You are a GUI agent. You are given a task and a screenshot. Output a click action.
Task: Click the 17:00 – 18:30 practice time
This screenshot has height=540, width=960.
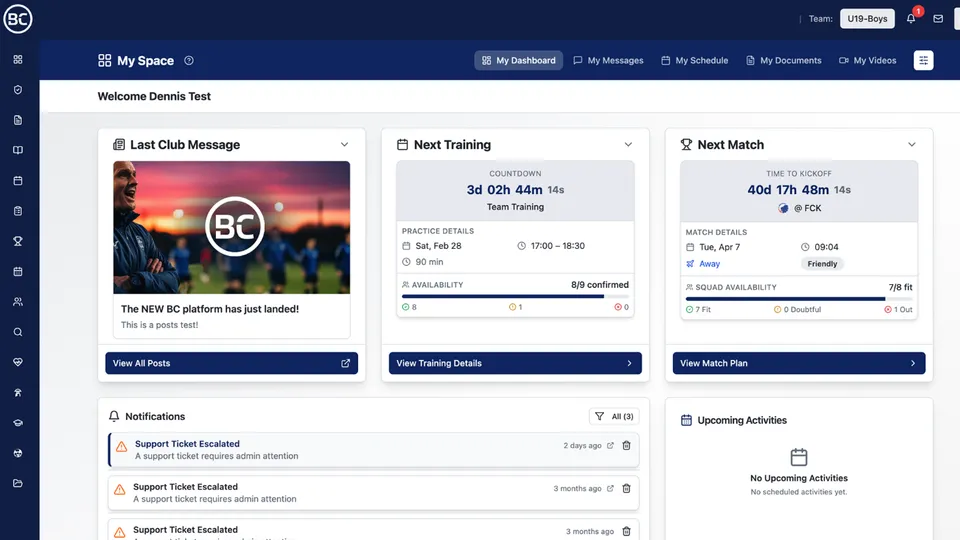[558, 246]
